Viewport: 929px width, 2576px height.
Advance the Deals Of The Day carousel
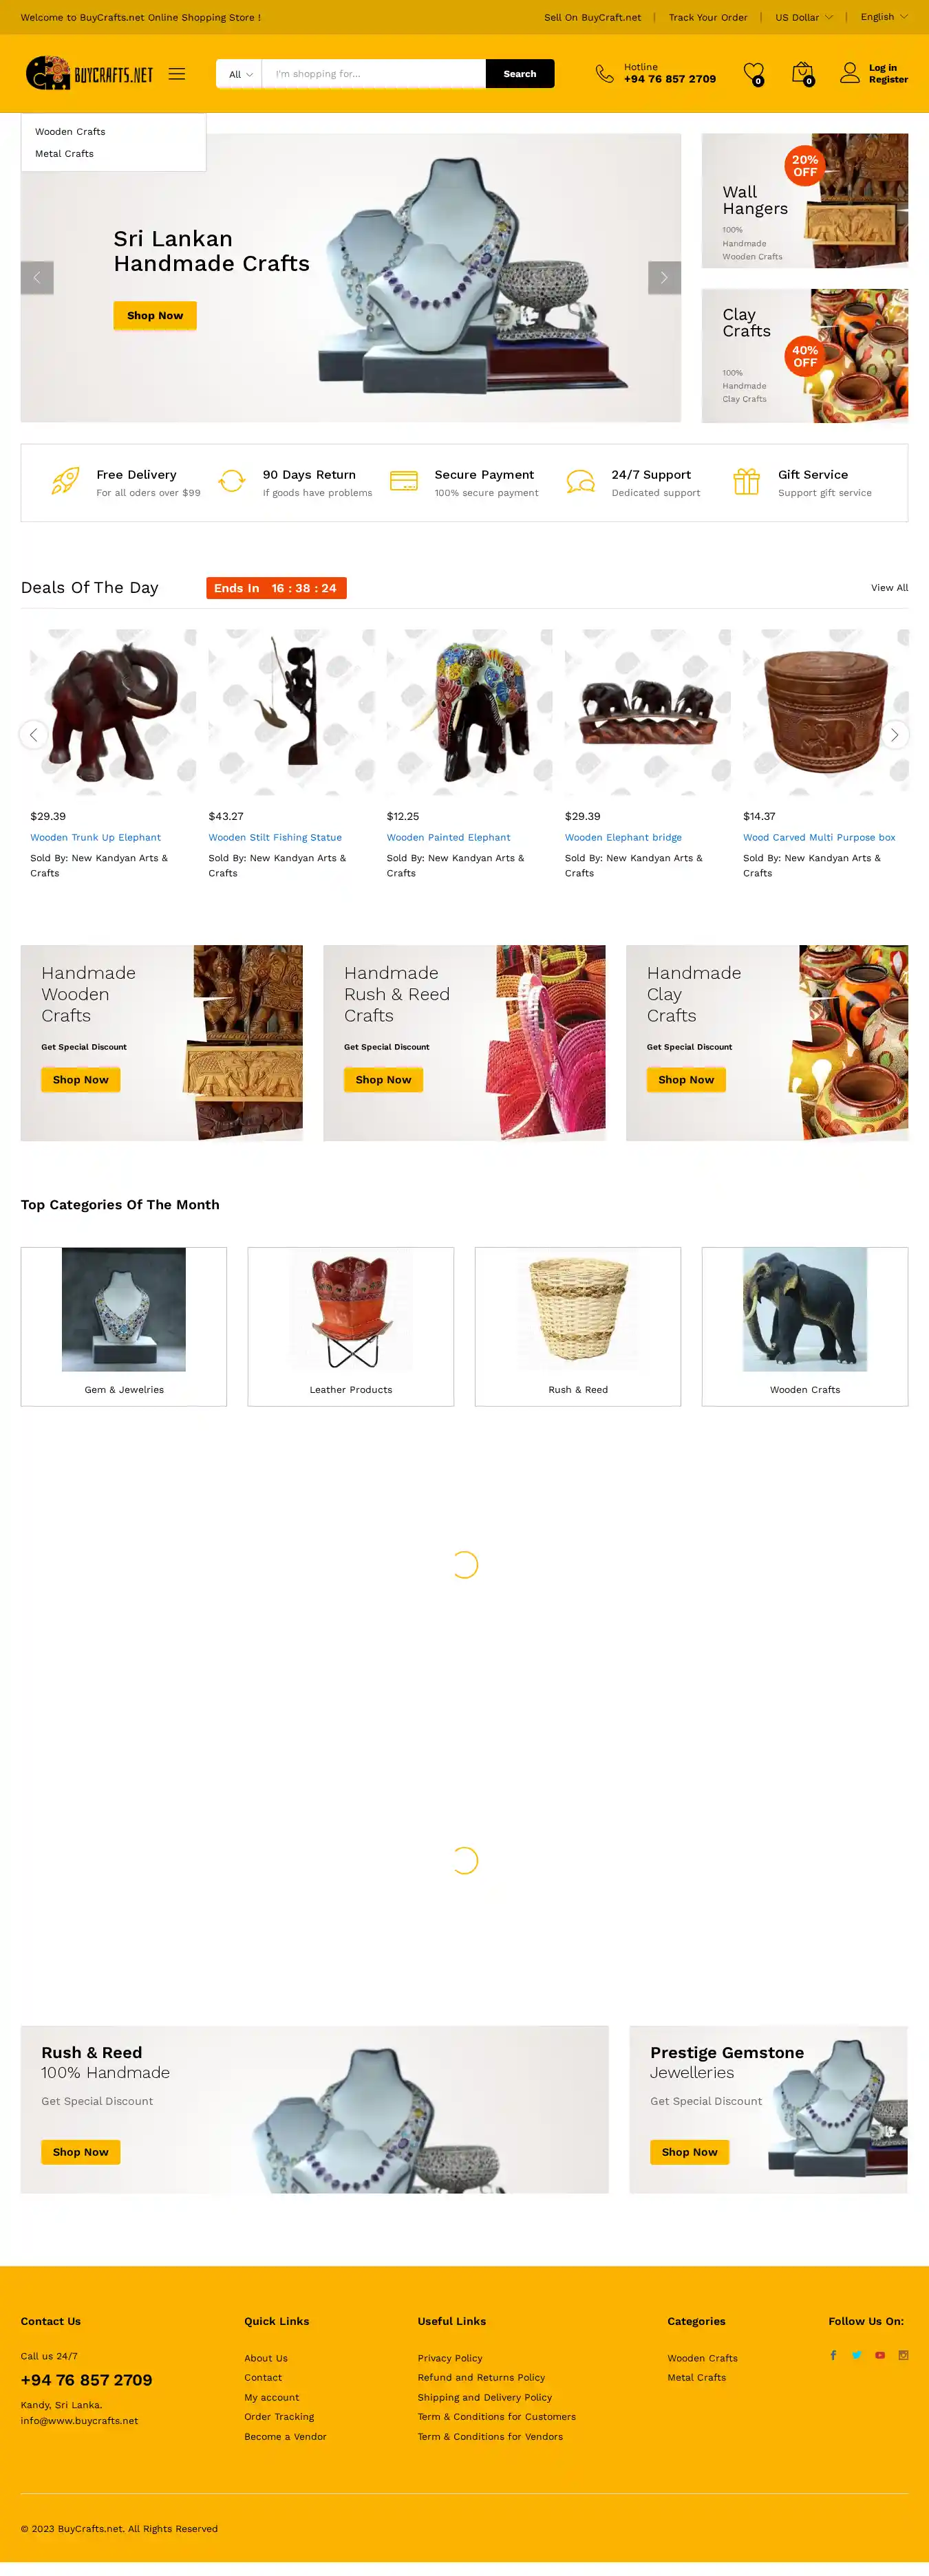[894, 735]
